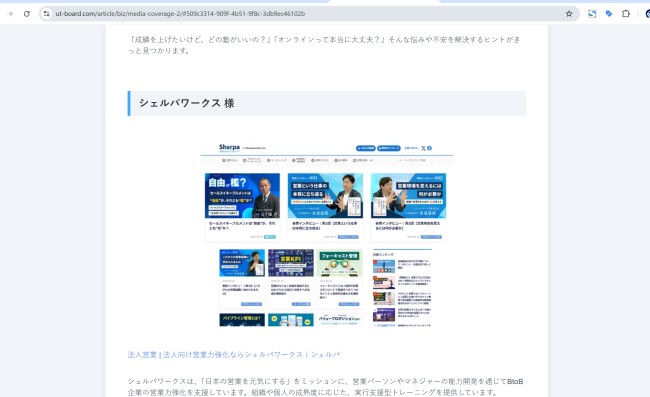This screenshot has width=650, height=397.
Task: Click the browser forward arrow
Action: pos(10,14)
